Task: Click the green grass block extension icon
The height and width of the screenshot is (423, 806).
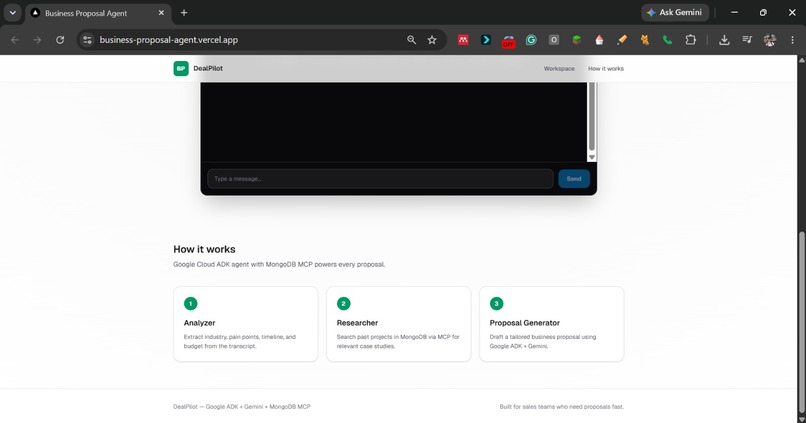Action: tap(576, 40)
